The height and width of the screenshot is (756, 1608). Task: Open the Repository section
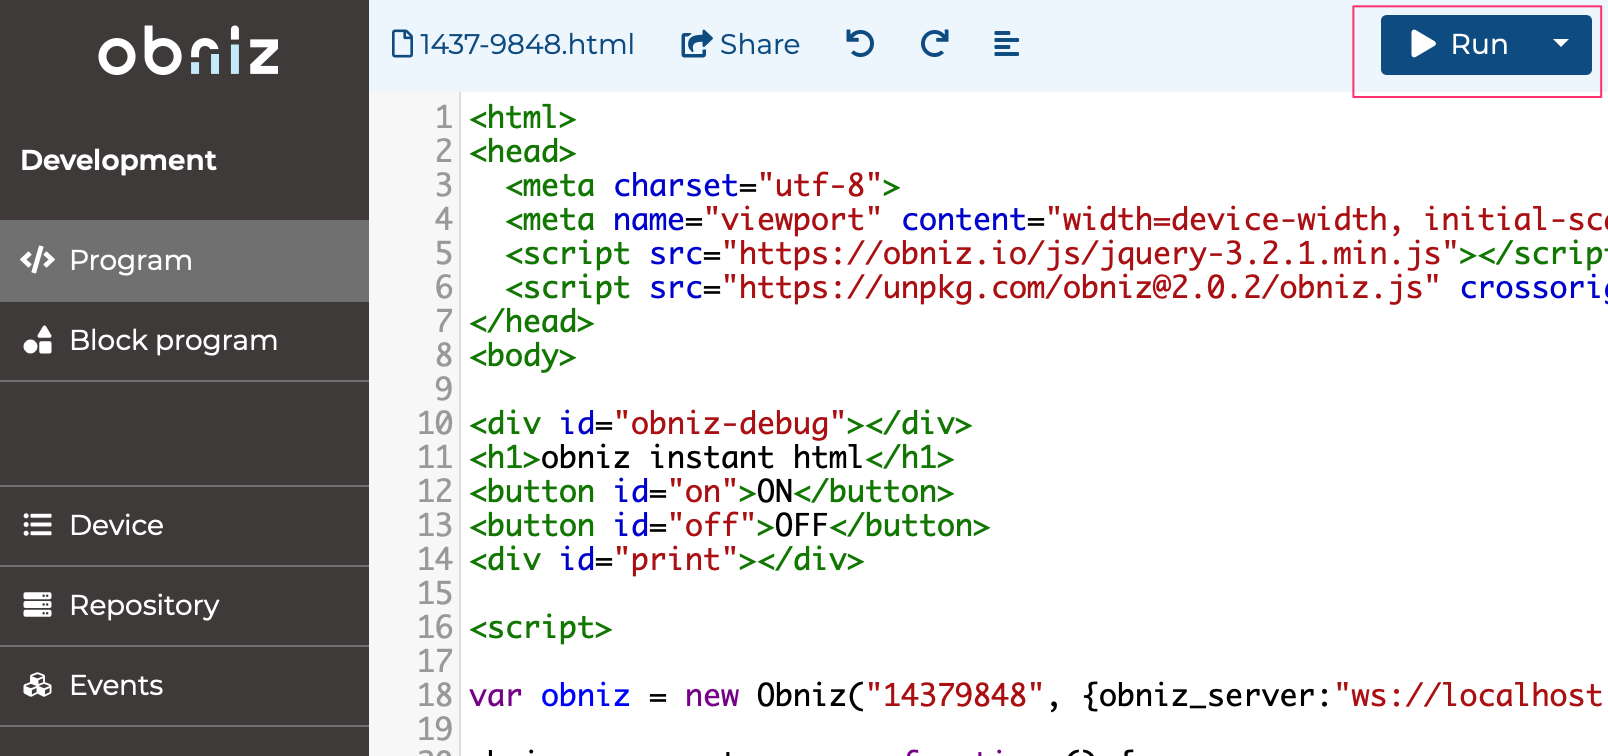144,605
